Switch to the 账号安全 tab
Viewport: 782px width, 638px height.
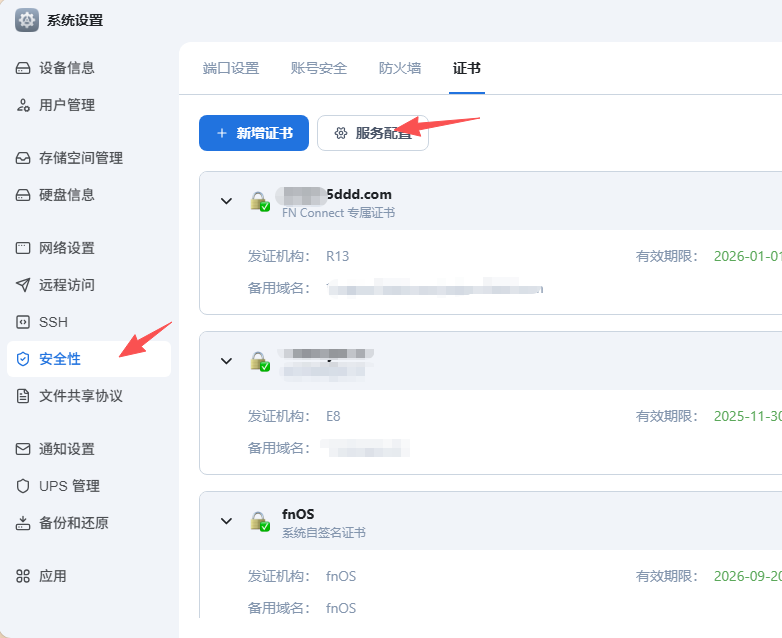319,68
